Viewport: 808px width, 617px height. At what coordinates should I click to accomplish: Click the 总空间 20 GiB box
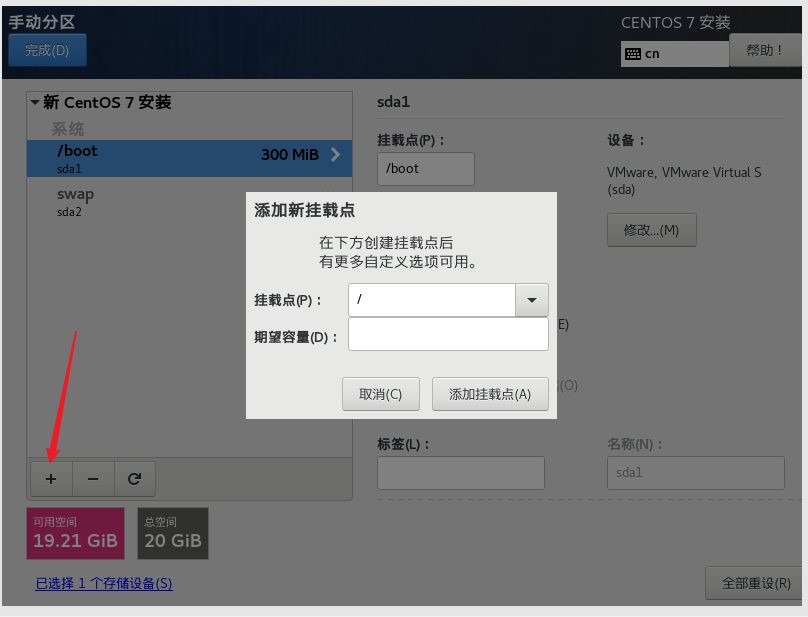click(173, 533)
